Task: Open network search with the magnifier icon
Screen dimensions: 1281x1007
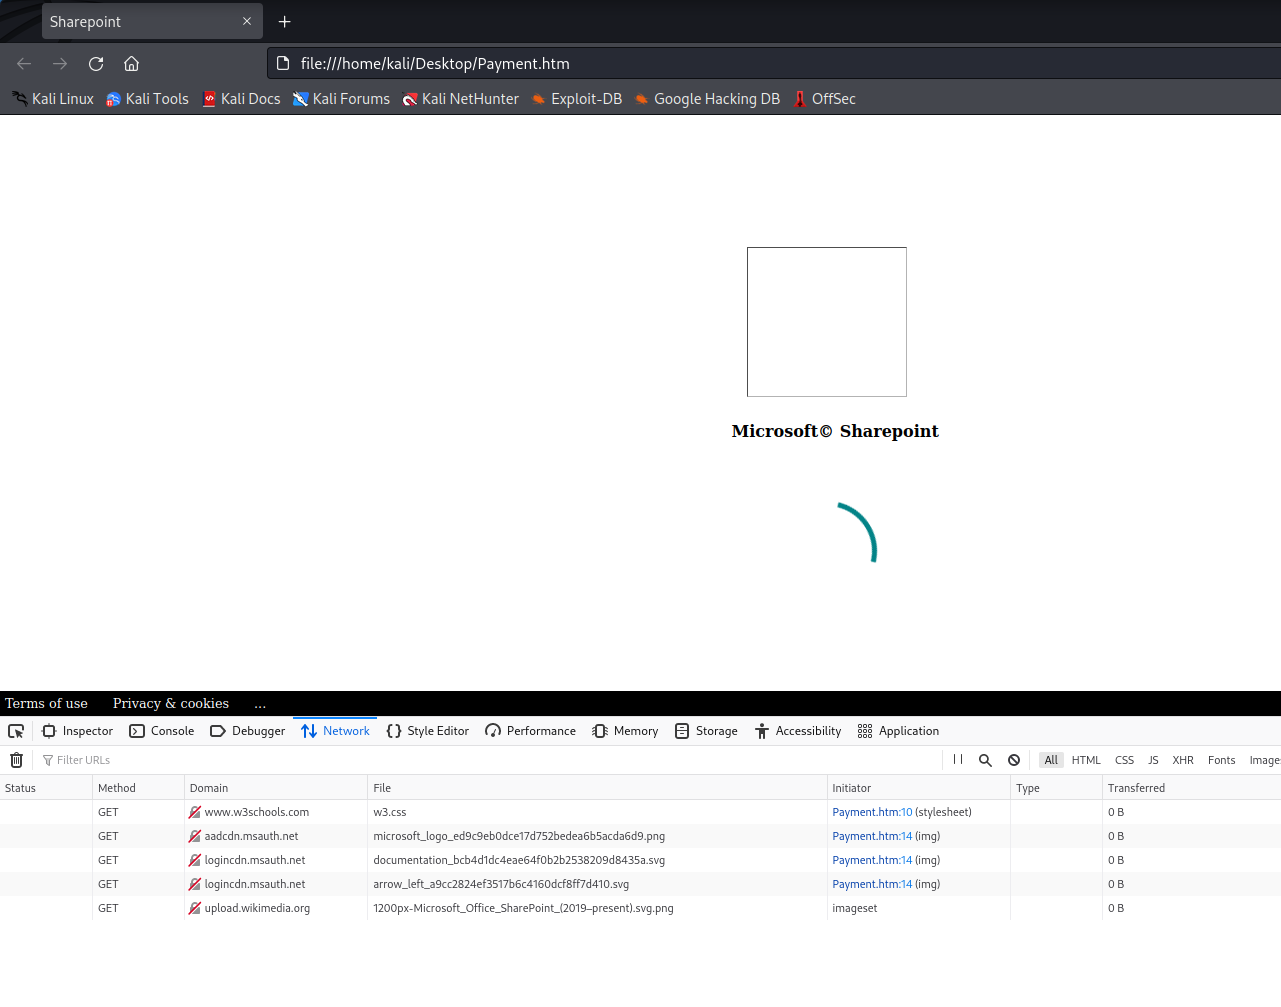Action: (985, 760)
